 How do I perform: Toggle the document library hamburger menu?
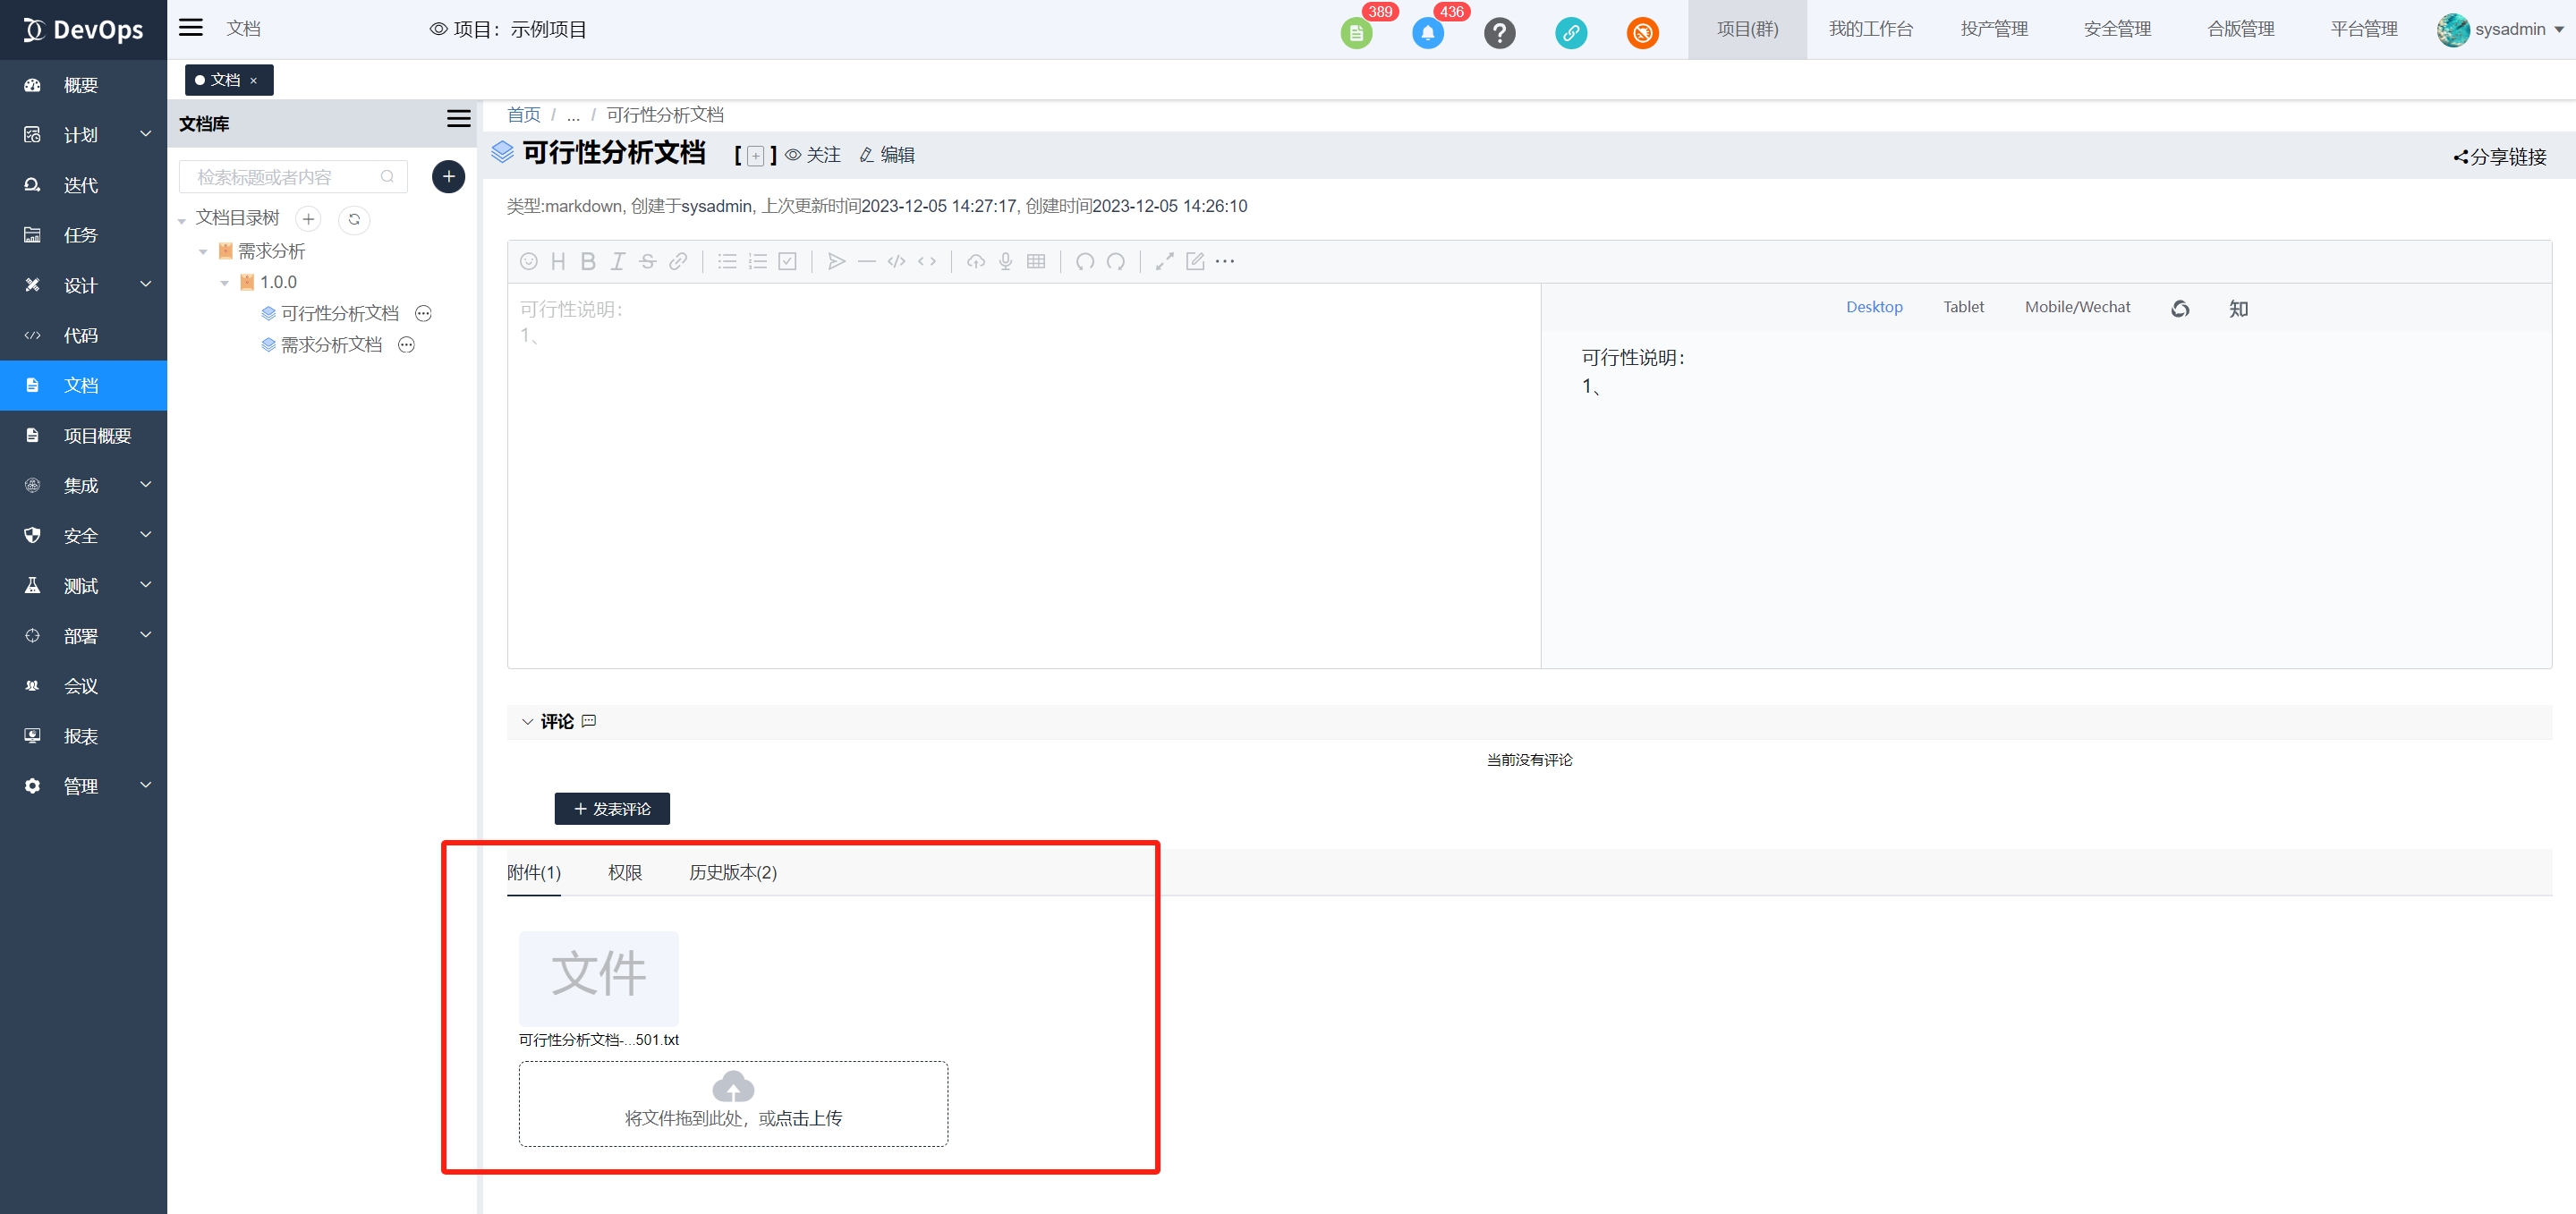point(458,119)
